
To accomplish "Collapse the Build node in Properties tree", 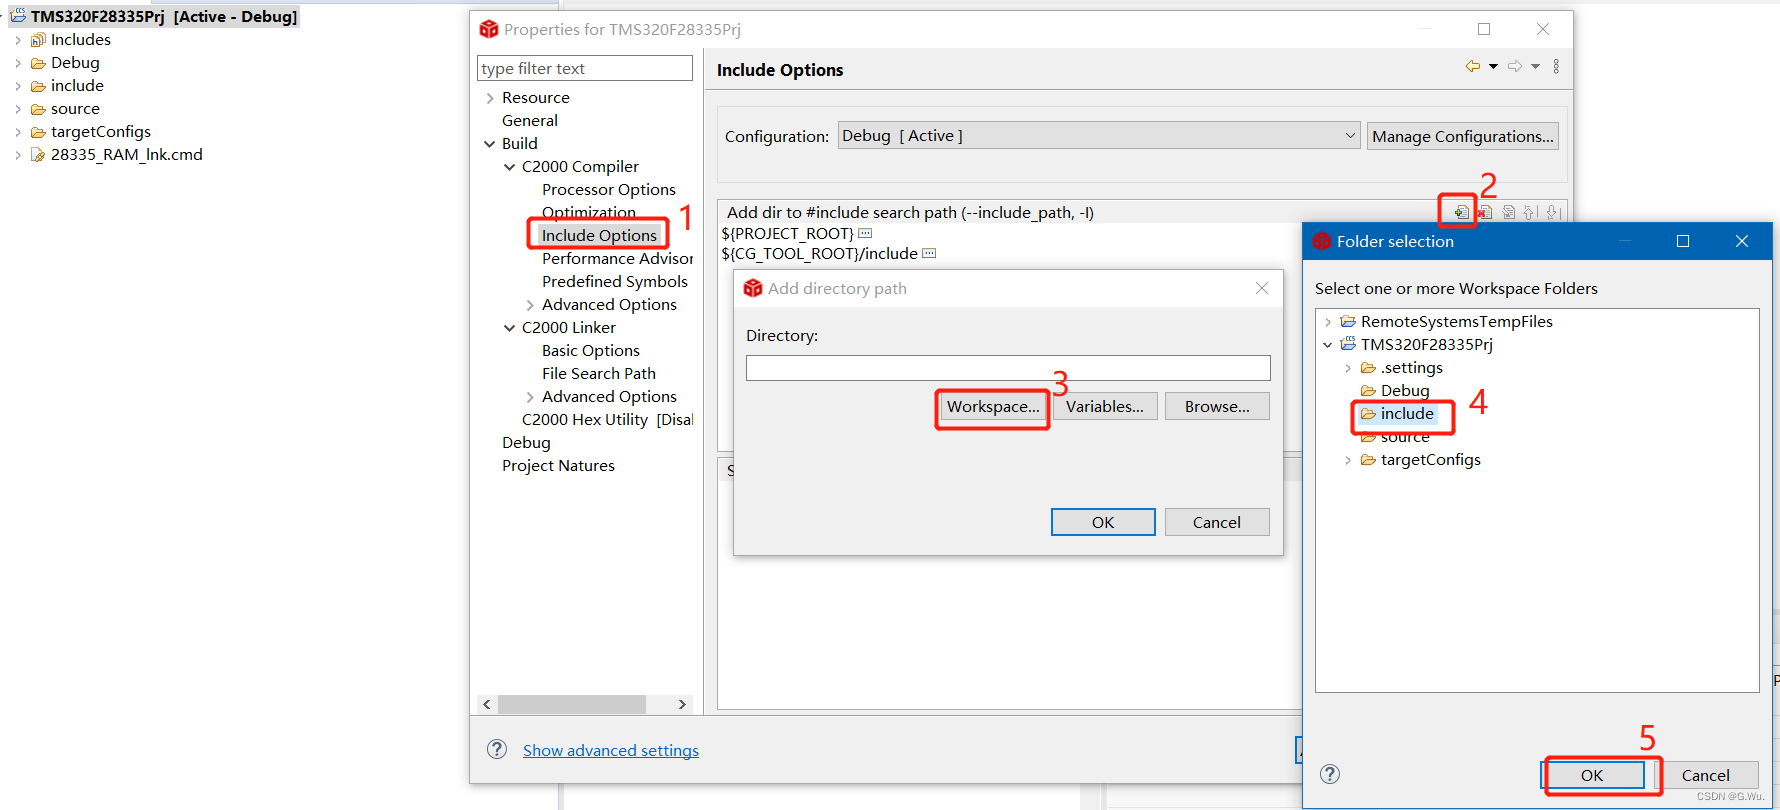I will tap(490, 144).
